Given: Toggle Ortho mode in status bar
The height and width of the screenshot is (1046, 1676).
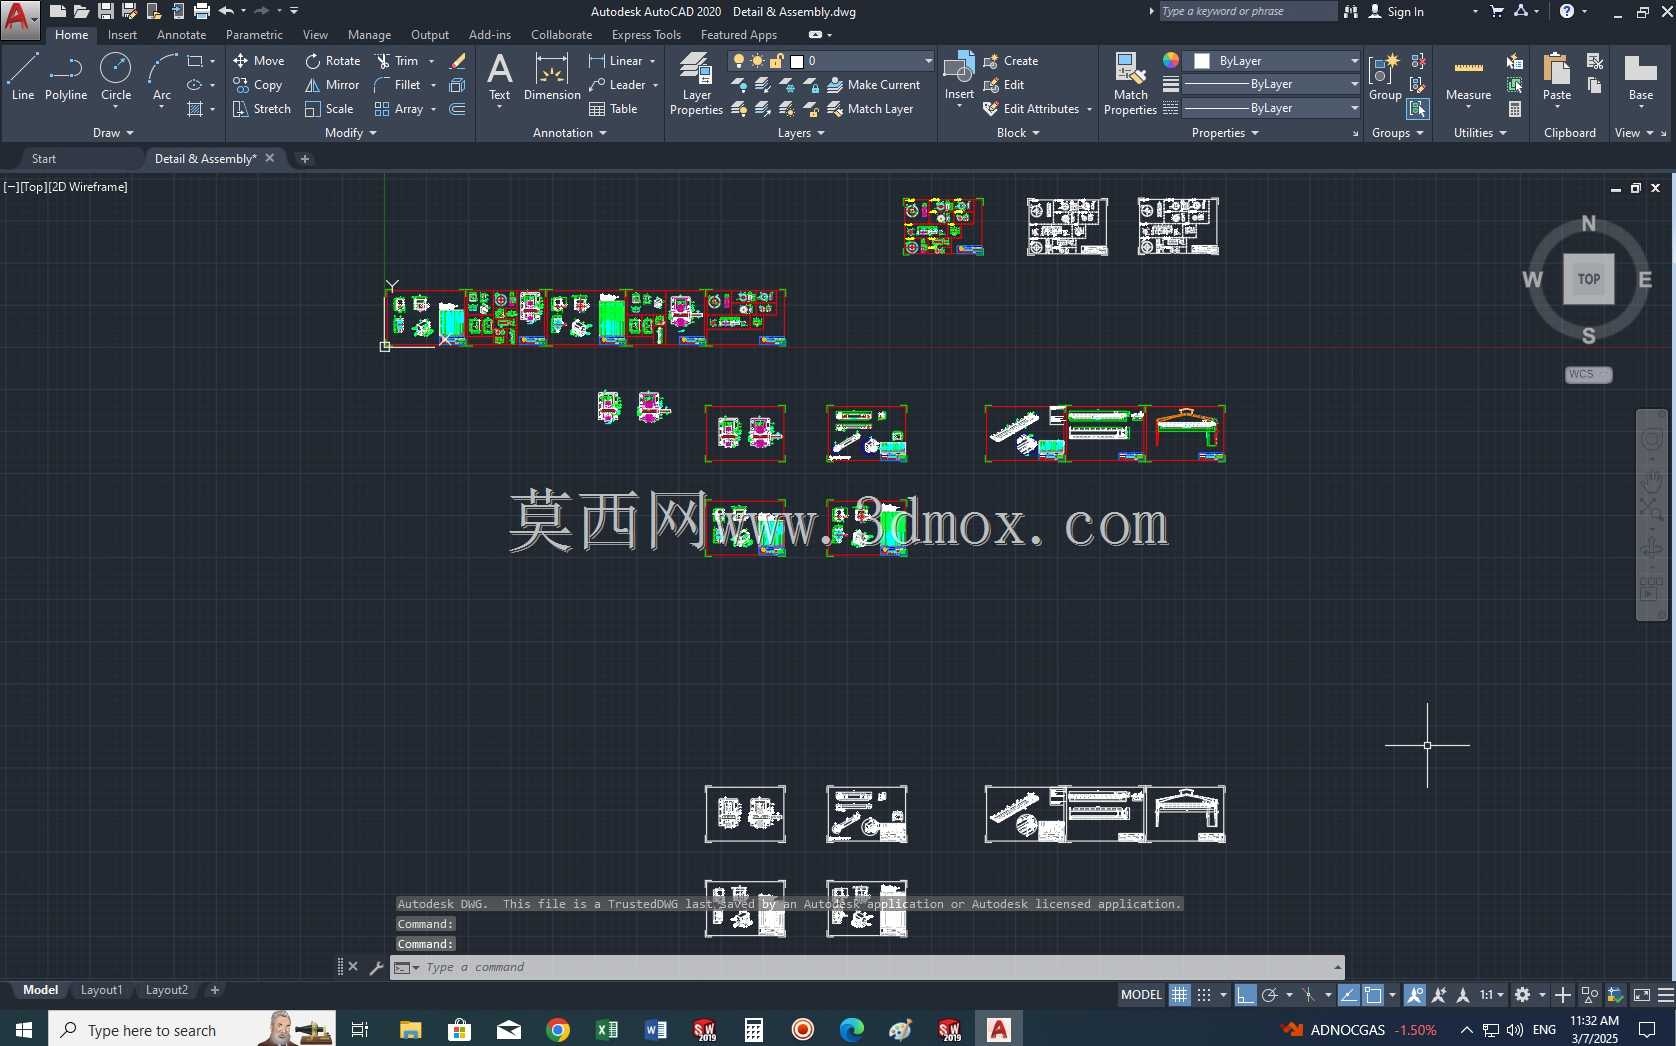Looking at the screenshot, I should coord(1245,995).
